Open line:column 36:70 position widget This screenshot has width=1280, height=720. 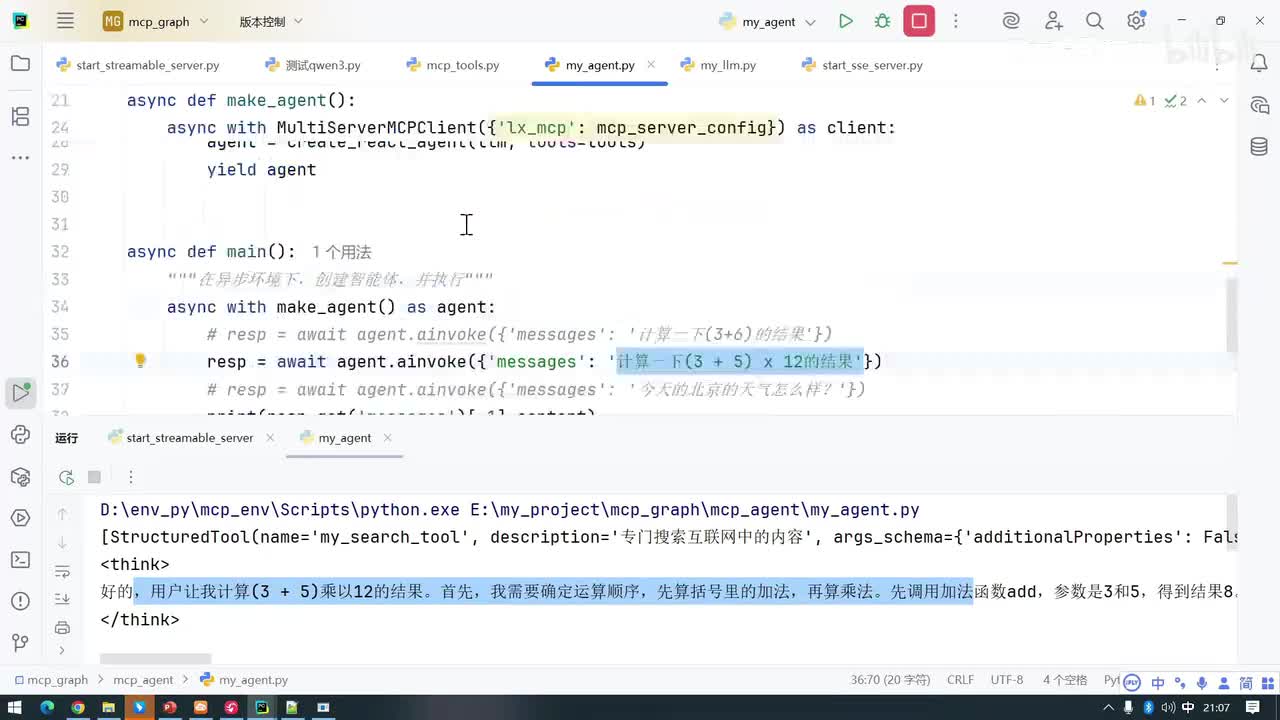890,680
